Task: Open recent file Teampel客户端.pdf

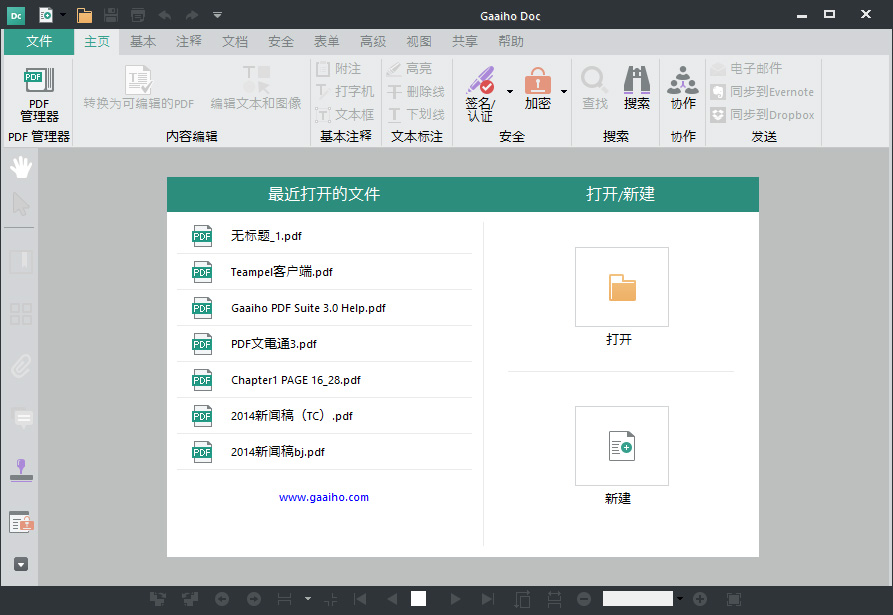Action: 325,272
